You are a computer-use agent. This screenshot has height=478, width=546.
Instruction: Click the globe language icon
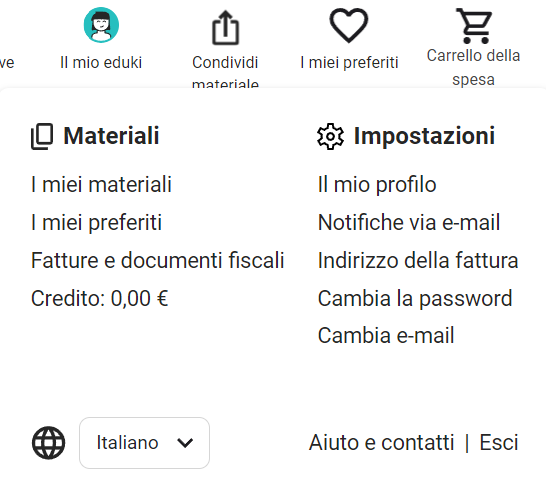[x=48, y=443]
